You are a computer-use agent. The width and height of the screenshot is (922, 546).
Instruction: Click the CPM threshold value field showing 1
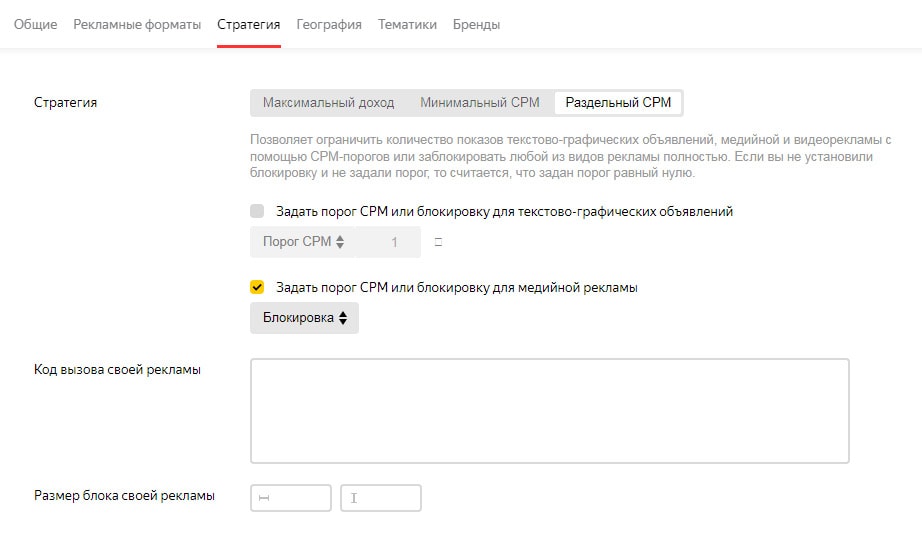[x=393, y=242]
